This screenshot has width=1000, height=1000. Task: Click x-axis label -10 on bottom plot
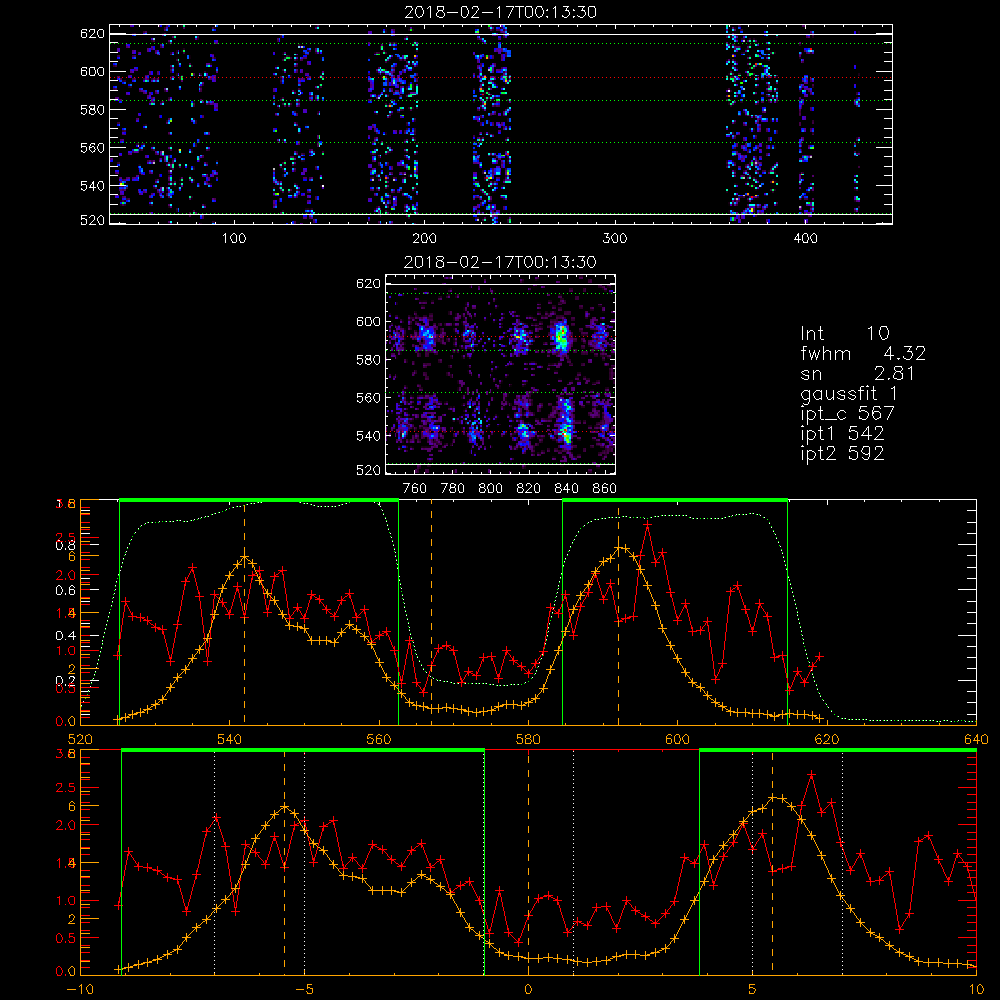coord(80,989)
